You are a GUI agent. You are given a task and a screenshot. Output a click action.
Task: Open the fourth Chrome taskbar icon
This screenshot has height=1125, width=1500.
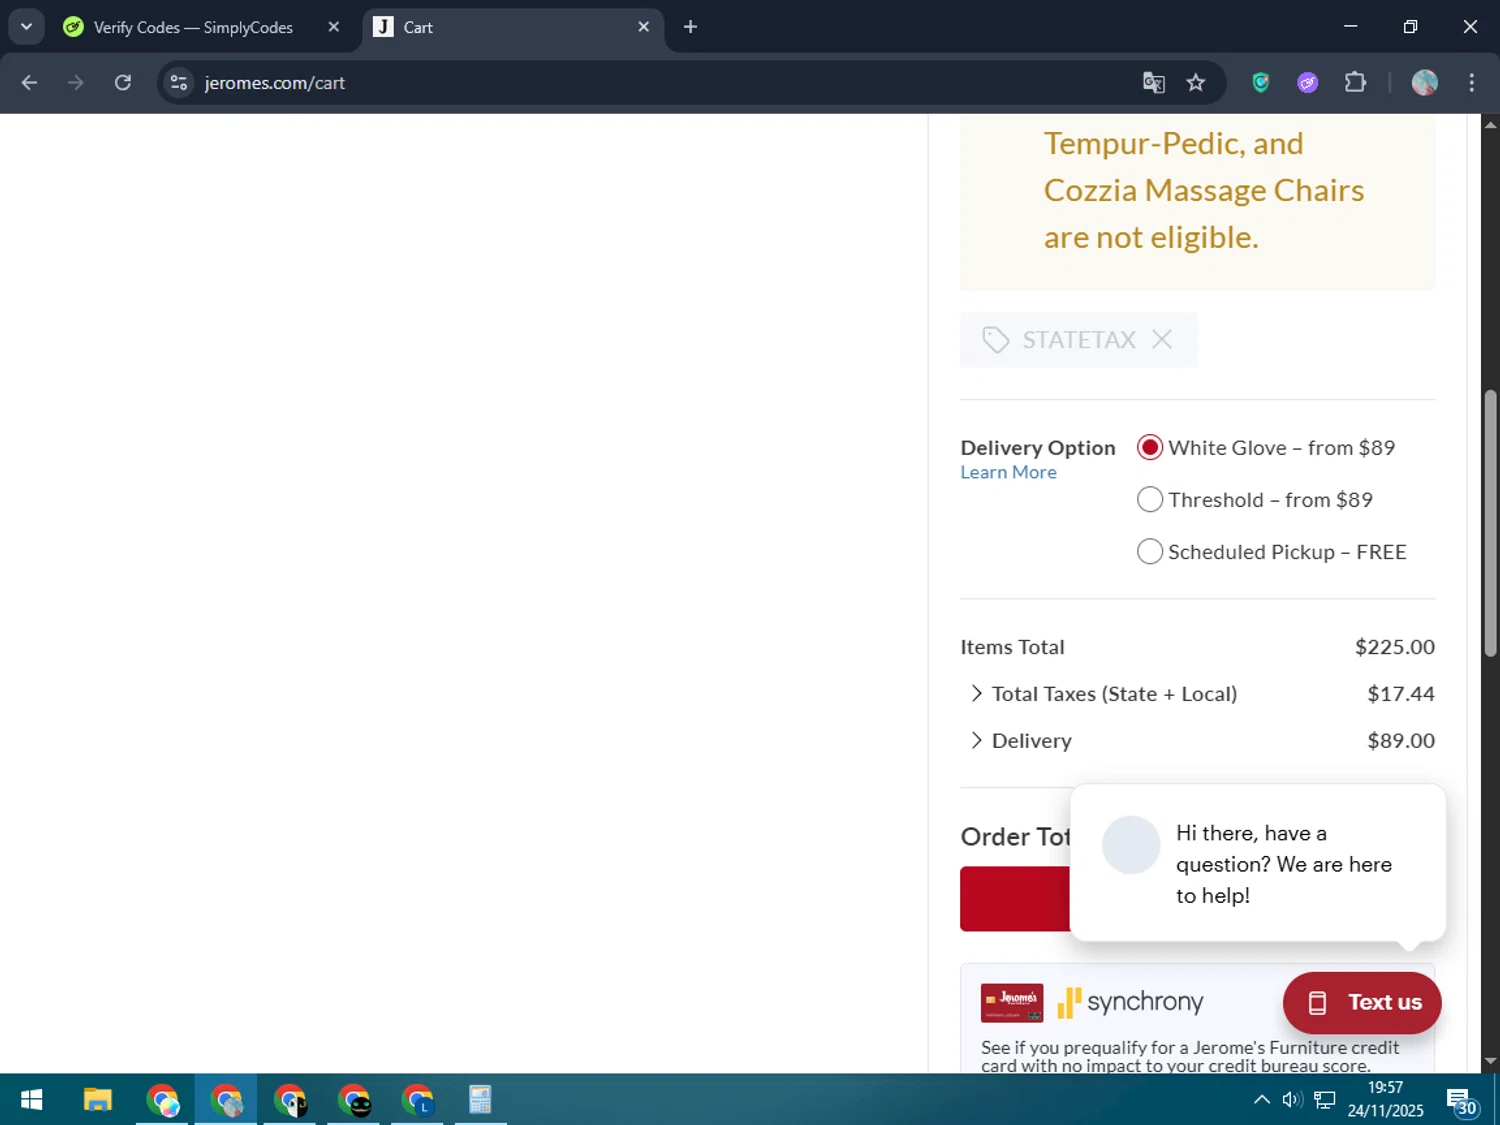click(354, 1101)
